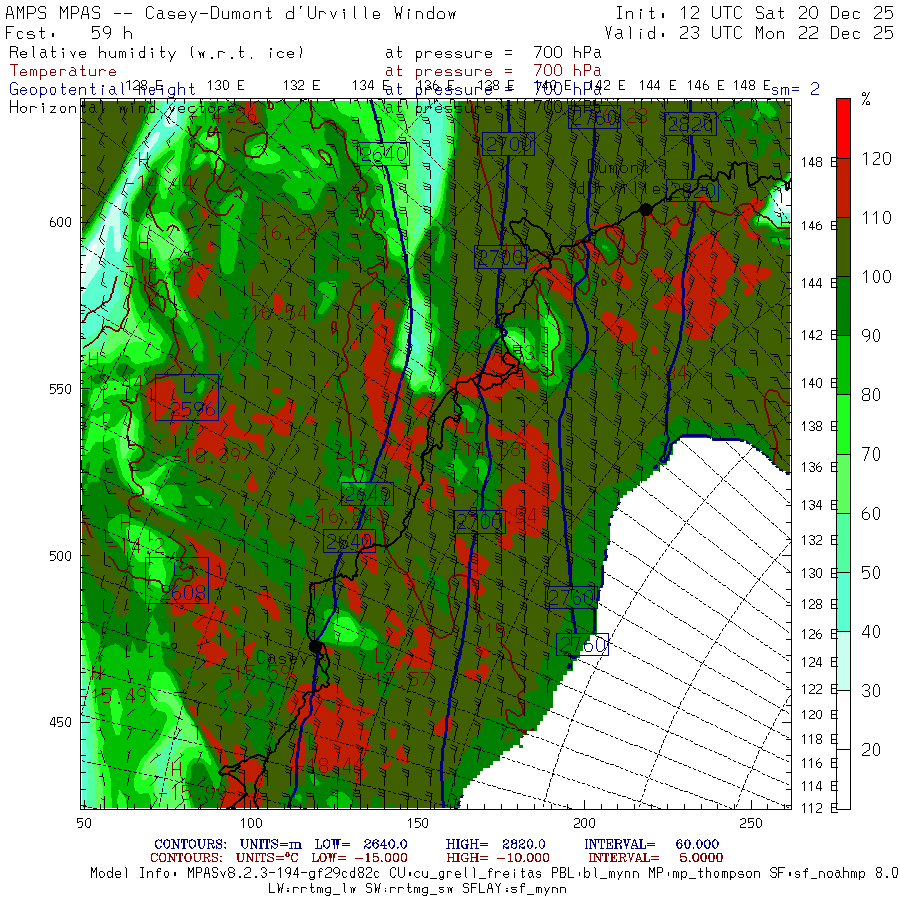Screen dimensions: 900x900
Task: Select the green swatch between 80 and 90
Action: [x=843, y=365]
